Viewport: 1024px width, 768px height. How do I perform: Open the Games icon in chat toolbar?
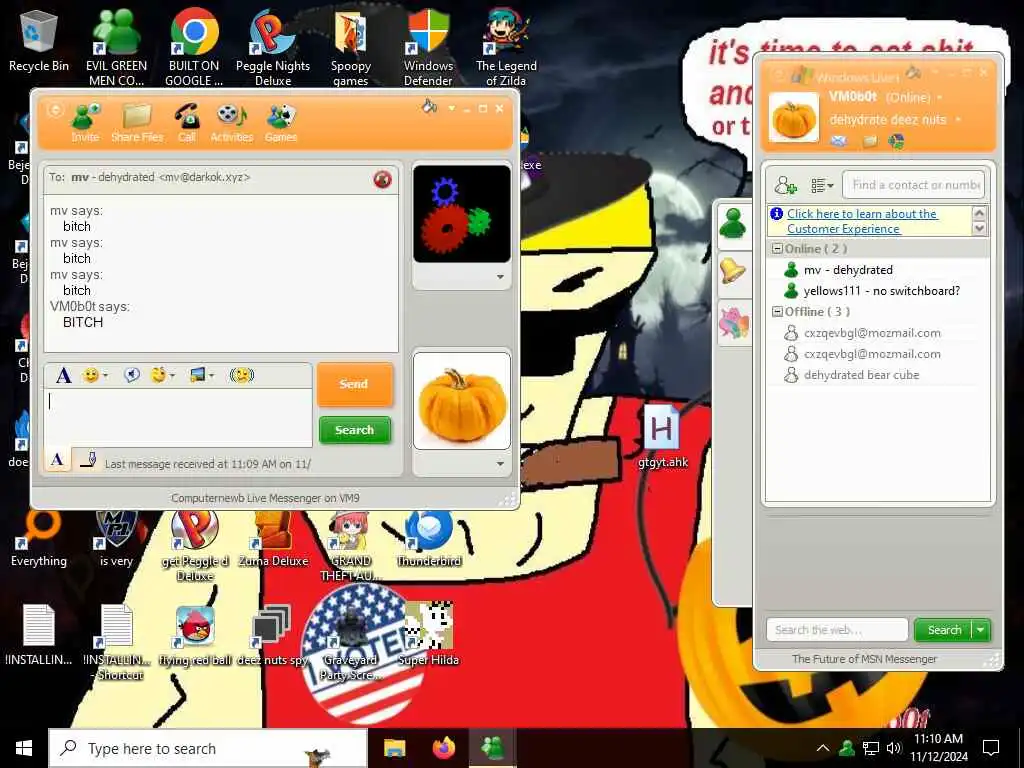[281, 122]
